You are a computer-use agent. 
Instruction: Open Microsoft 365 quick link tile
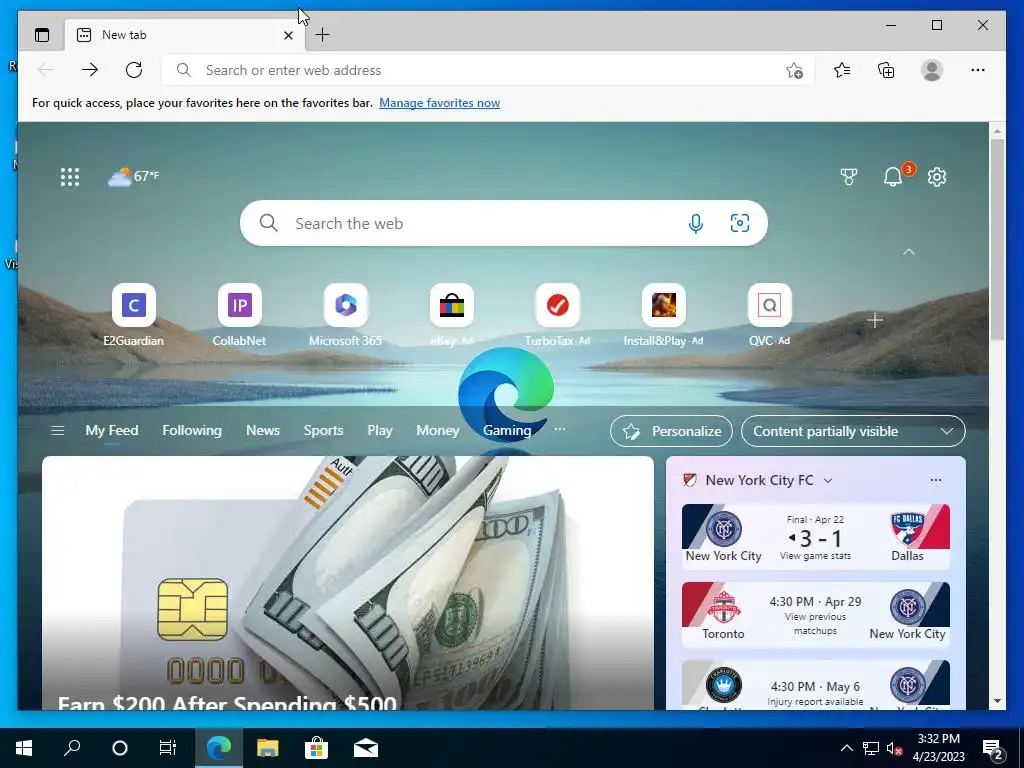[345, 315]
